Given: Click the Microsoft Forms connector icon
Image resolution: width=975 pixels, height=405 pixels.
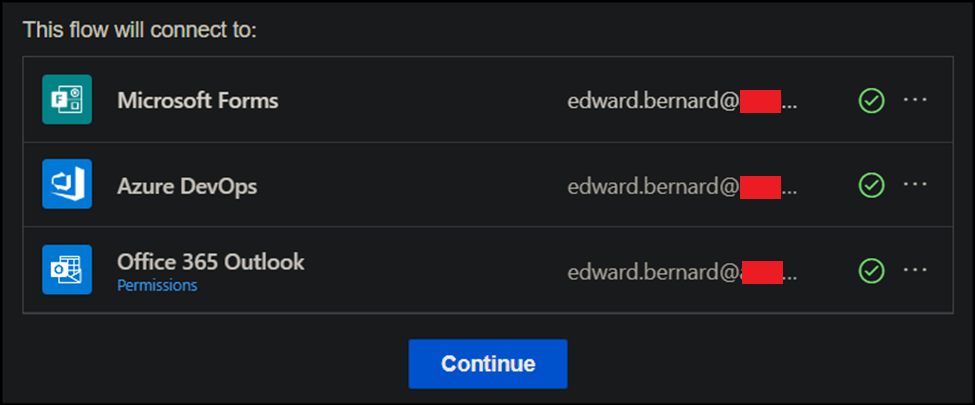Looking at the screenshot, I should click(67, 100).
